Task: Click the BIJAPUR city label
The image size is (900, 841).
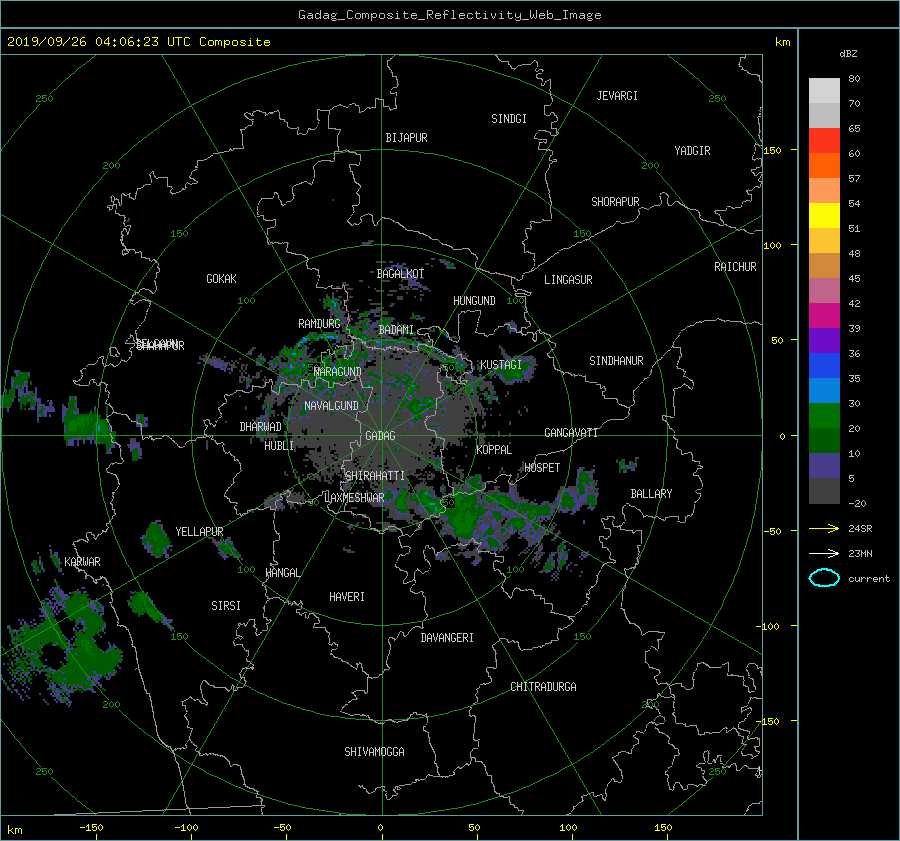Action: pyautogui.click(x=406, y=138)
